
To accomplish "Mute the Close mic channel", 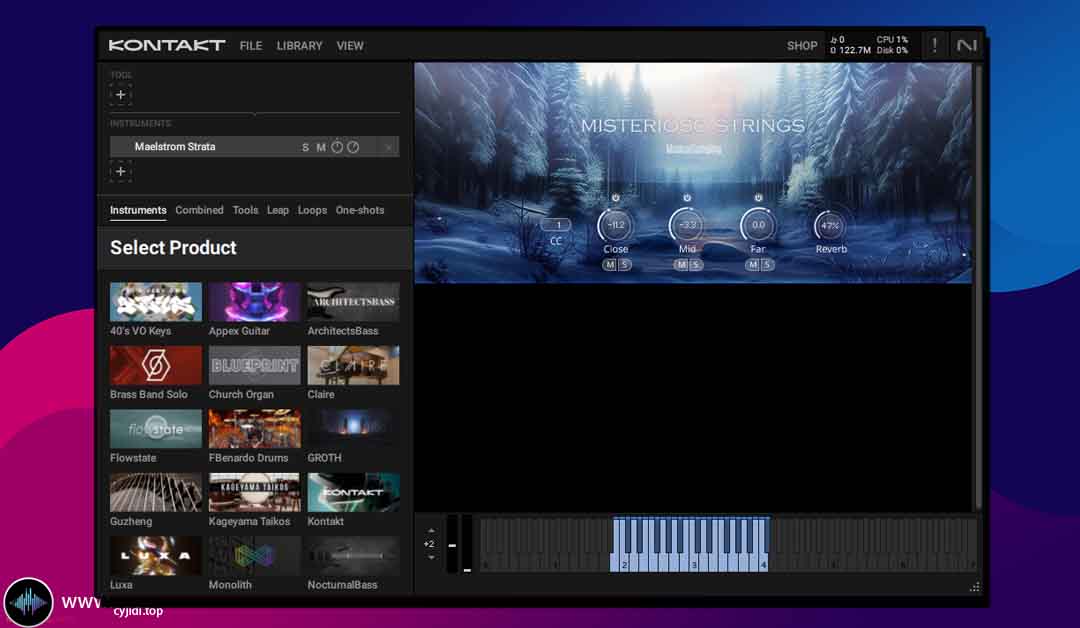I will (x=610, y=265).
